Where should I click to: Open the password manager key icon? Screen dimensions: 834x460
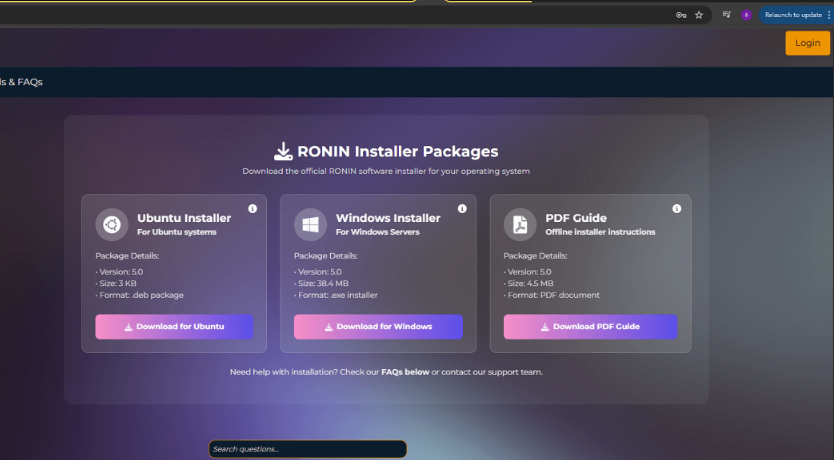click(x=681, y=15)
